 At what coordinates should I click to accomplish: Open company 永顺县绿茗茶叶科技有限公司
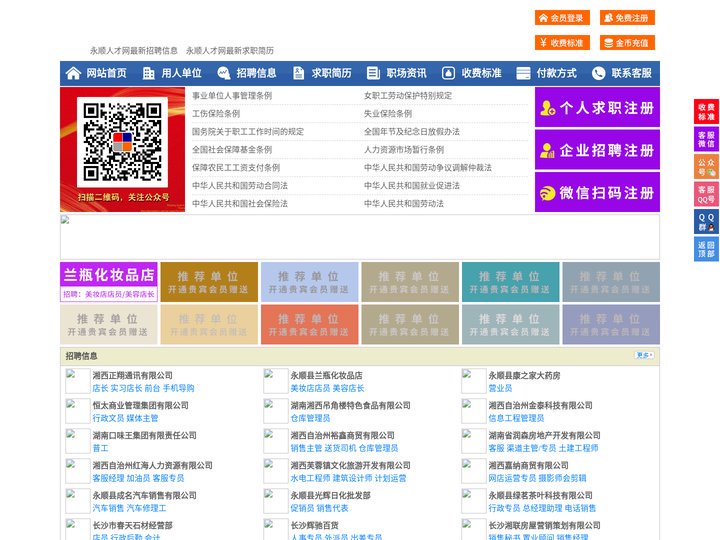coord(540,495)
